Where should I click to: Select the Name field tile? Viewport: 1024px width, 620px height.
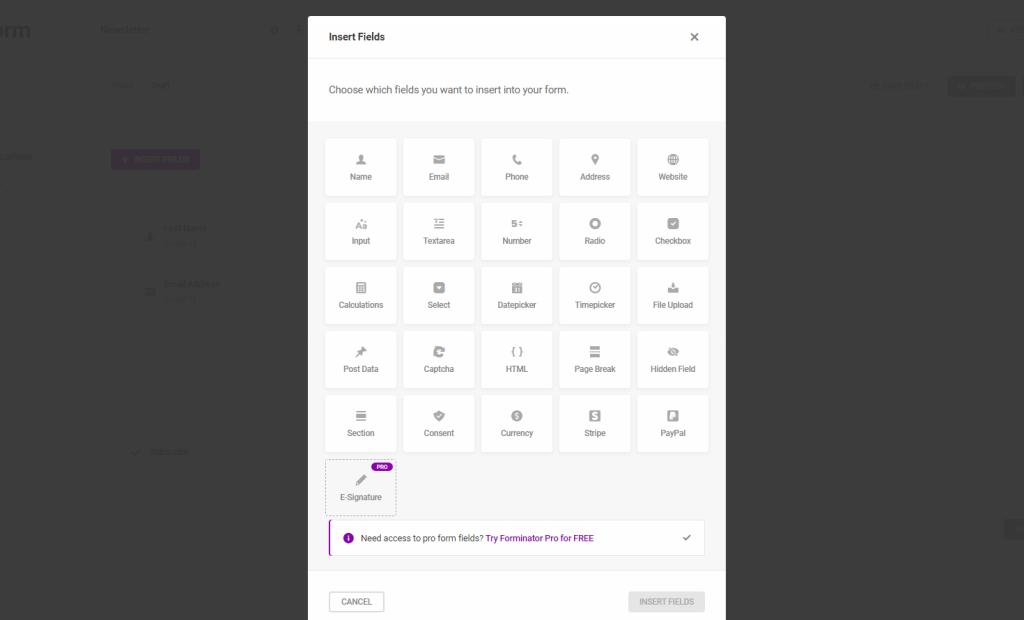tap(360, 167)
